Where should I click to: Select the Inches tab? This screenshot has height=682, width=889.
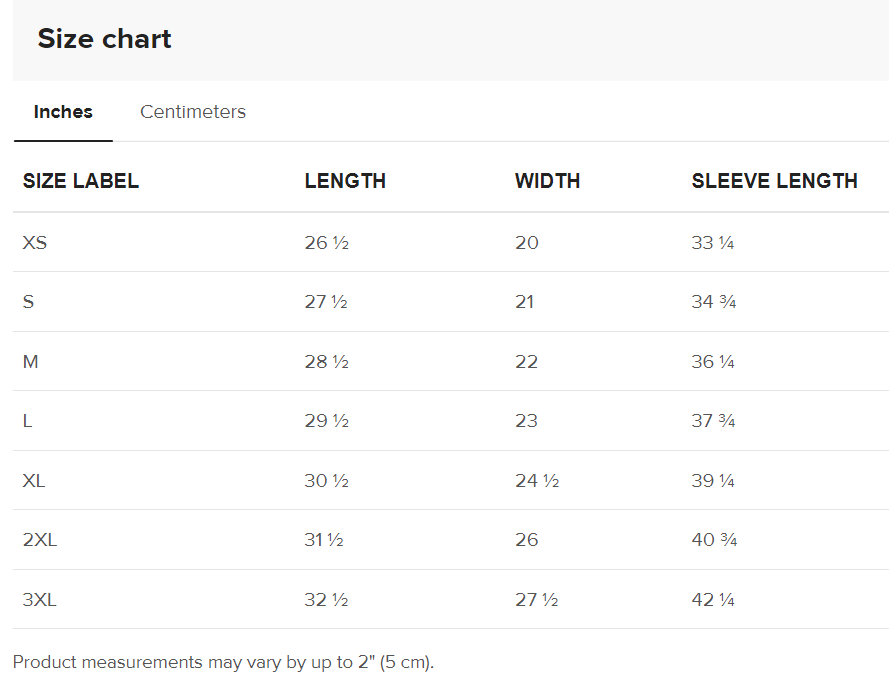tap(63, 112)
